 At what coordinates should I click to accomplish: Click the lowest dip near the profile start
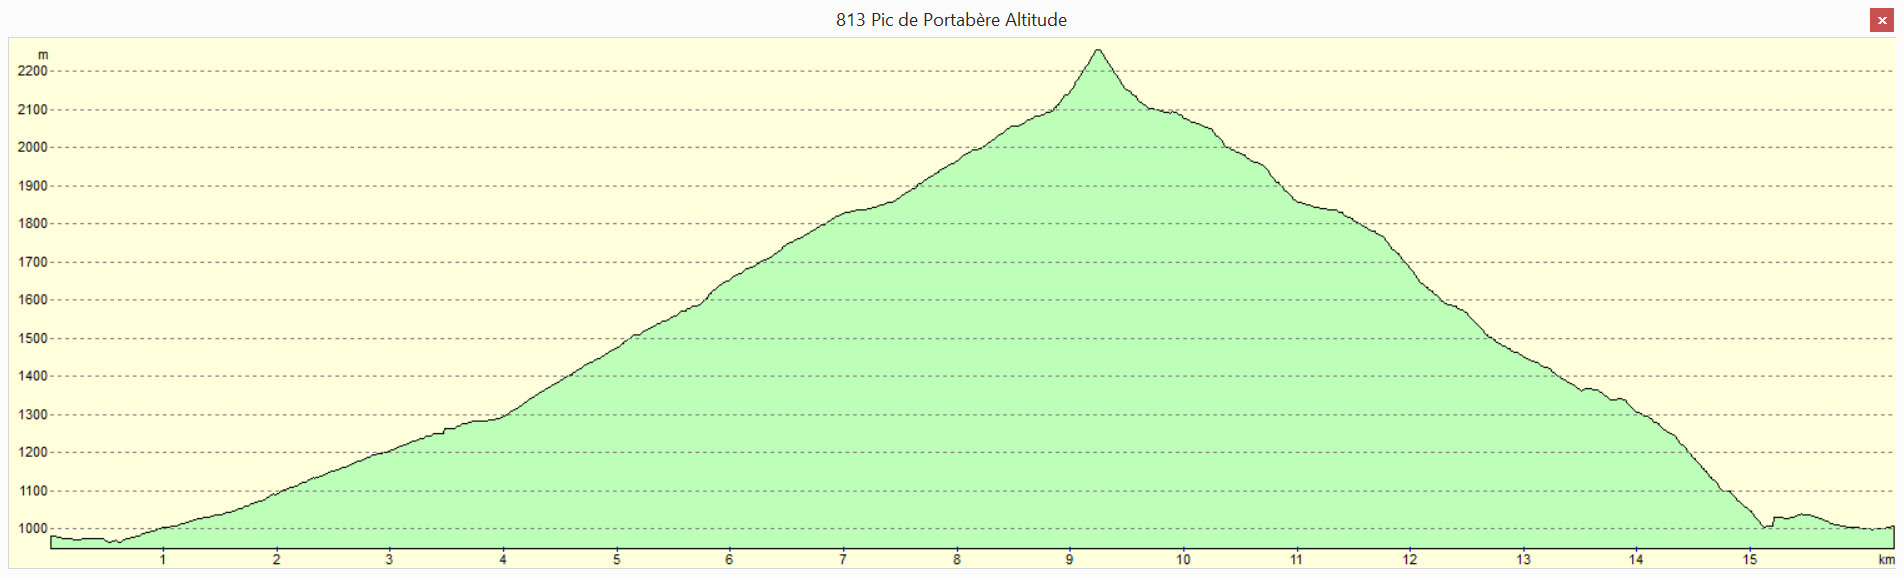coord(116,542)
